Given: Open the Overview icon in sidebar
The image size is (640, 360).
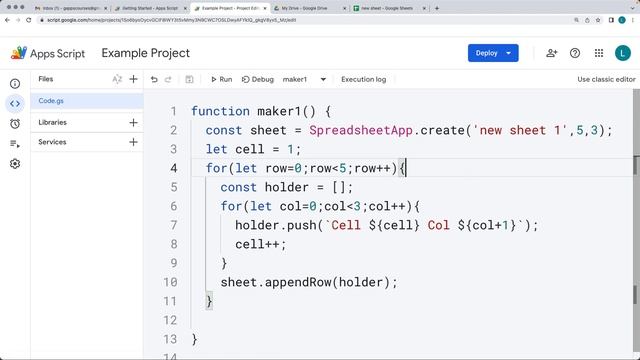Looking at the screenshot, I should click(15, 84).
